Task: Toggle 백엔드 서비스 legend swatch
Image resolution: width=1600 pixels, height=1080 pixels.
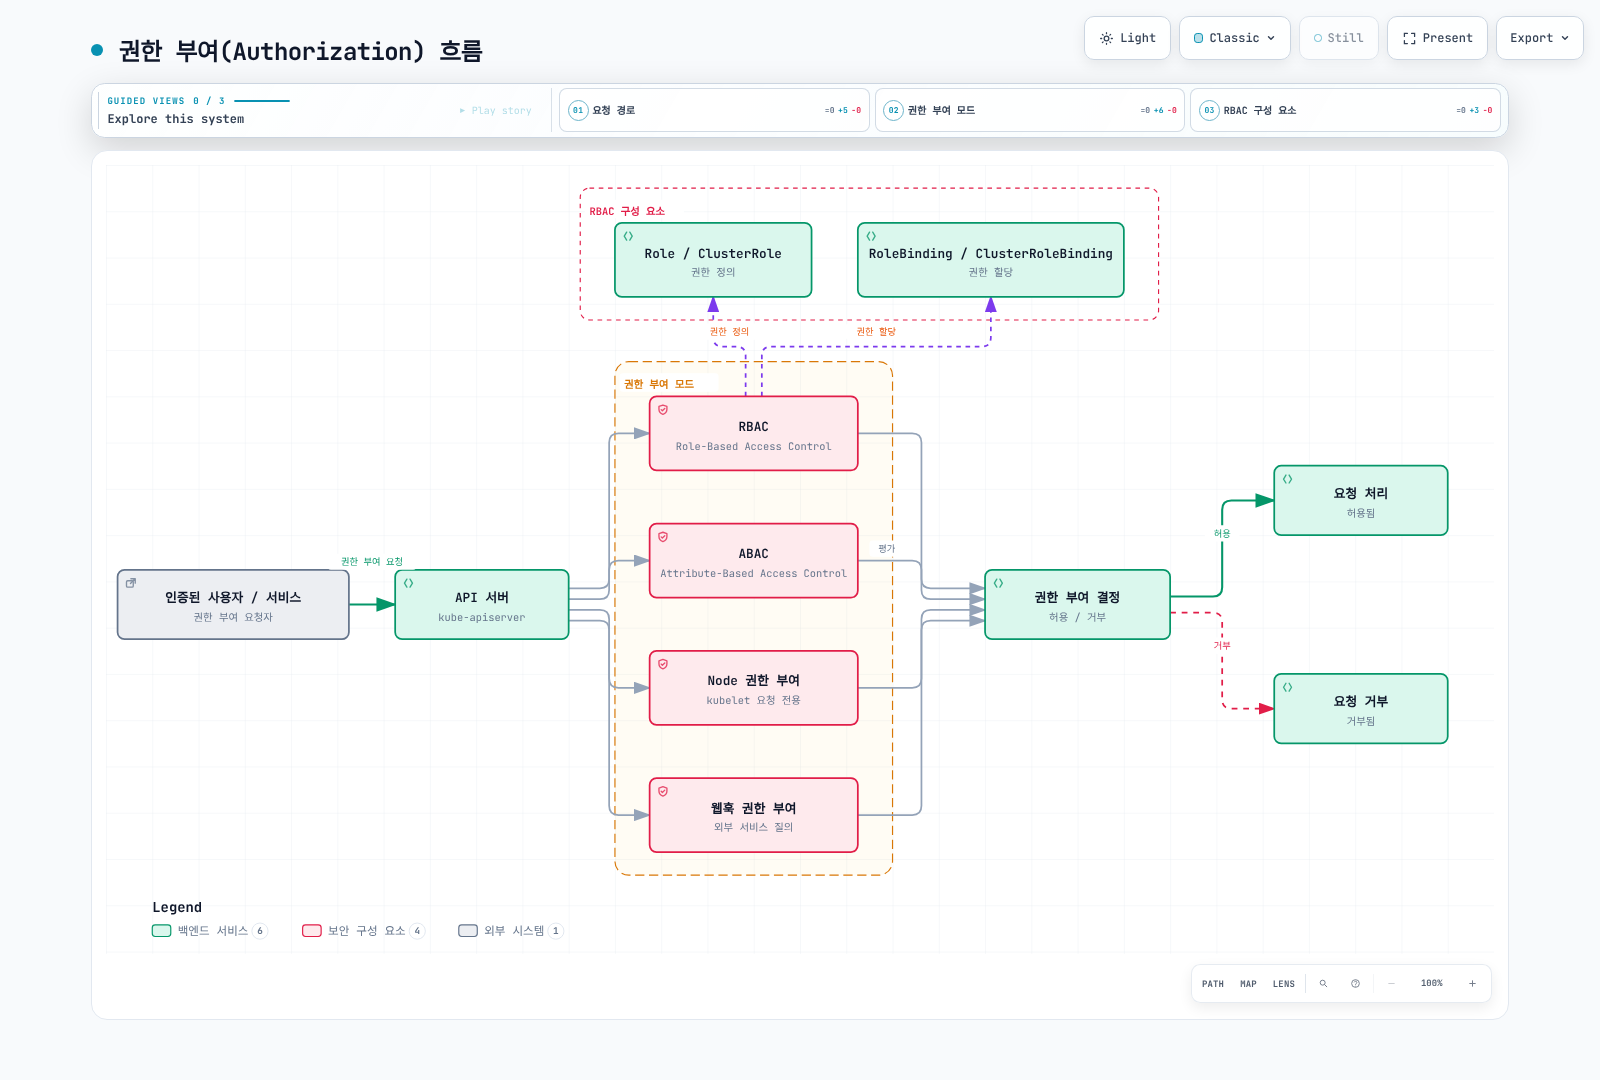Action: pyautogui.click(x=162, y=931)
